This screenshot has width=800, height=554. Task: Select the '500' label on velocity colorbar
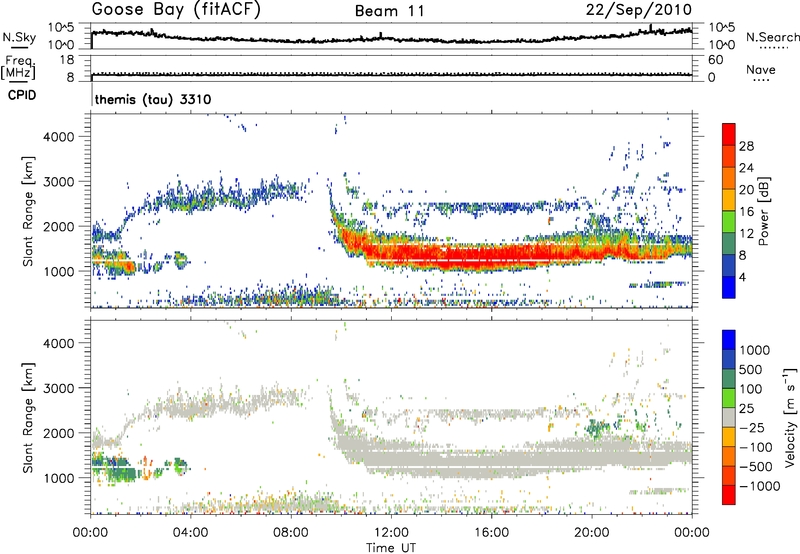750,370
